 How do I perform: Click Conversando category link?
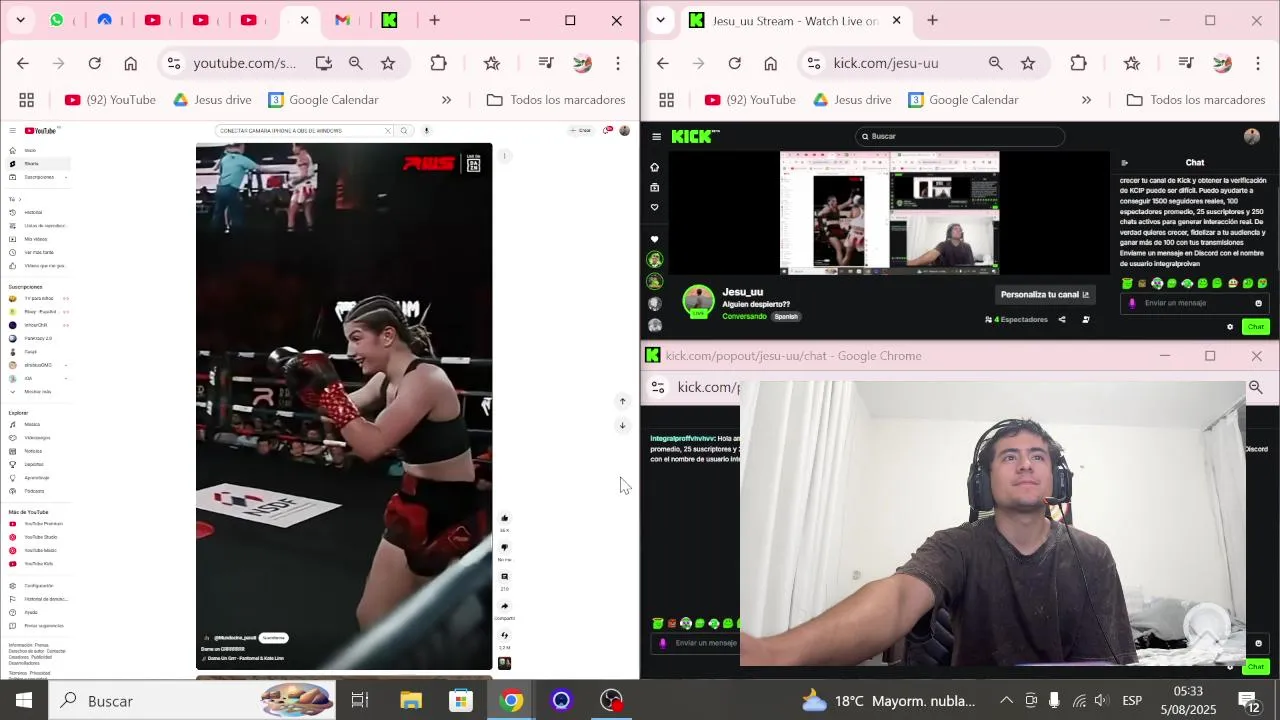pyautogui.click(x=744, y=317)
